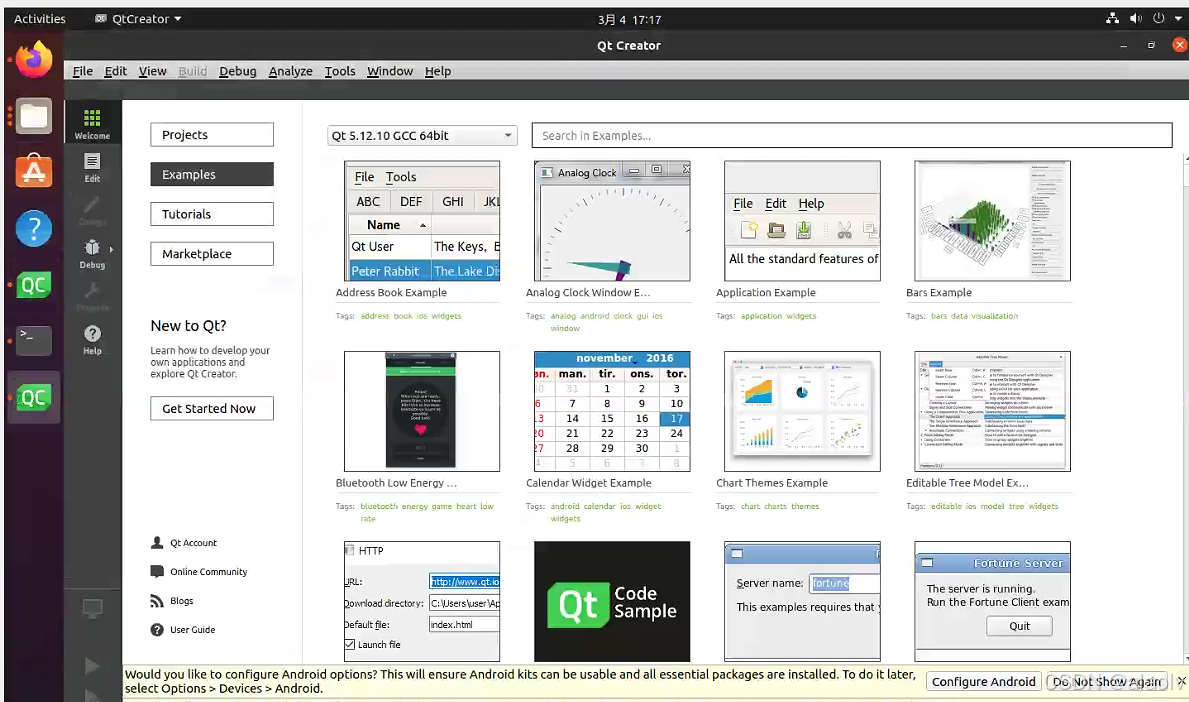Open the Bars Example thumbnail
This screenshot has height=702, width=1189.
[x=993, y=221]
